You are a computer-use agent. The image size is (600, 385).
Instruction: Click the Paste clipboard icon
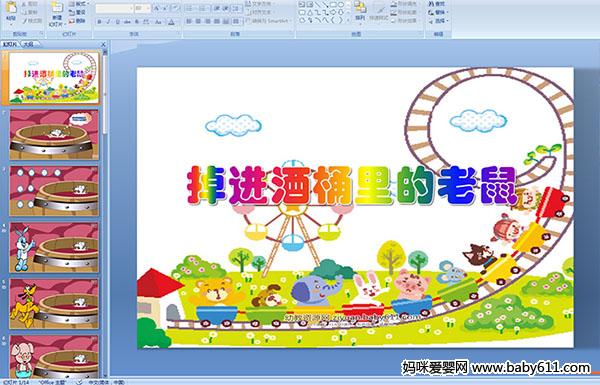(x=11, y=8)
